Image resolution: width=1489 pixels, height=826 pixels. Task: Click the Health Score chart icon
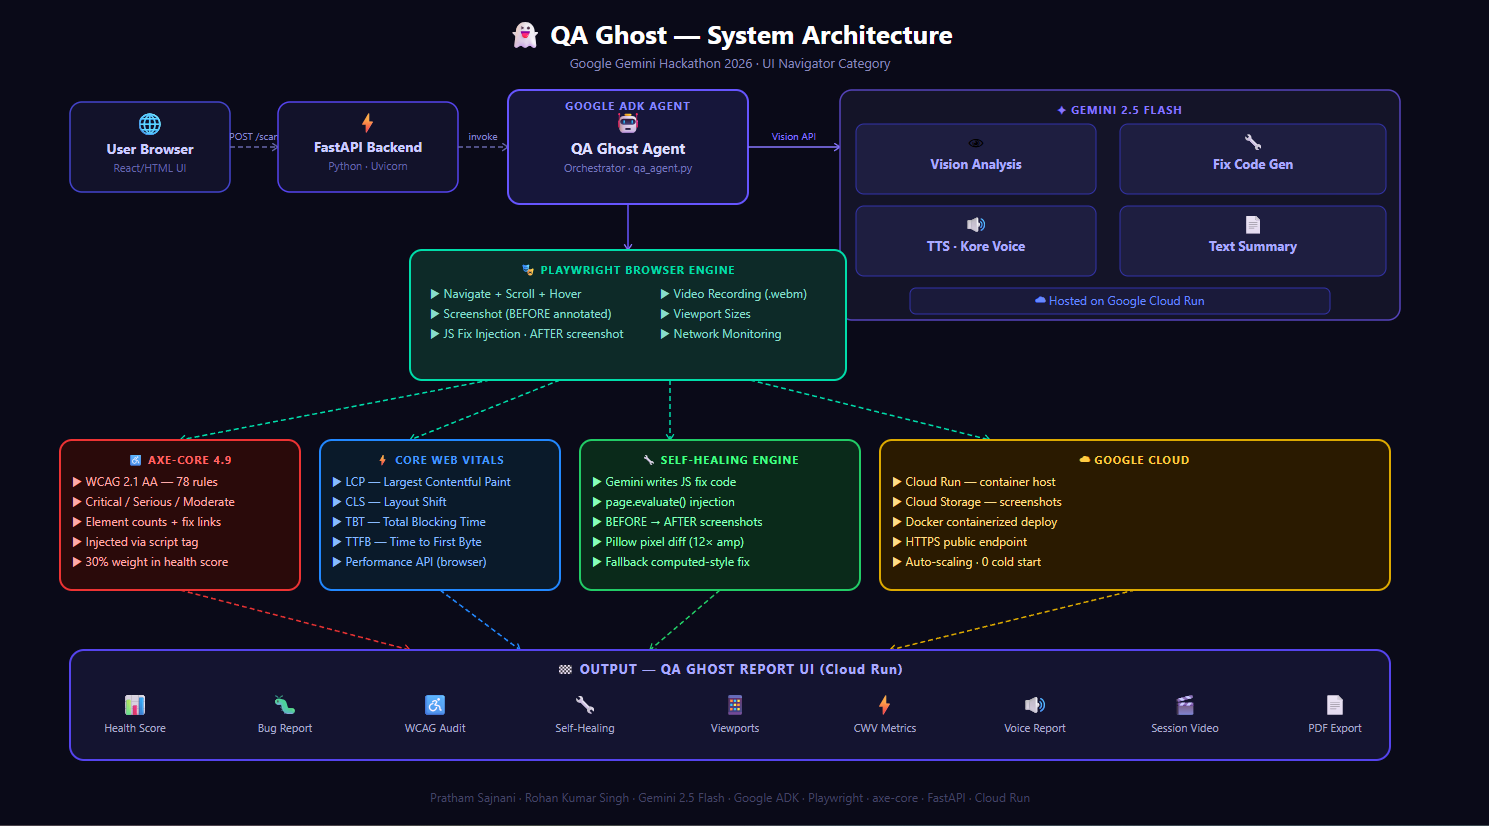(135, 705)
